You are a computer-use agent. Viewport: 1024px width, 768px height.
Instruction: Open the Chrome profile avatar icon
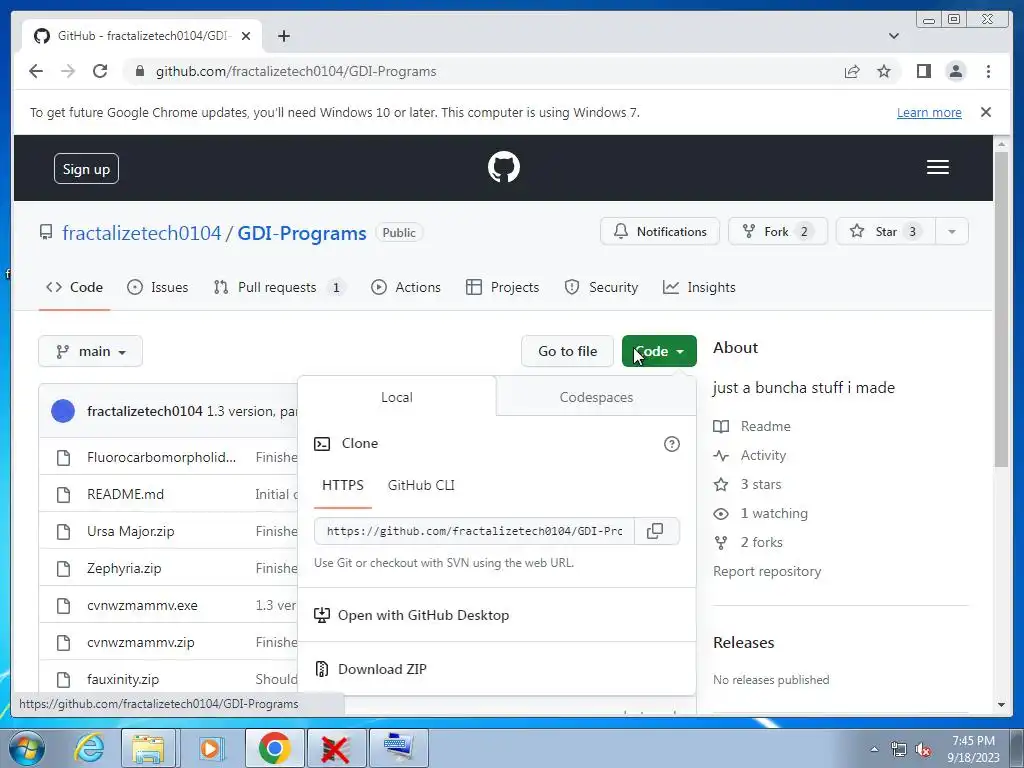point(955,71)
